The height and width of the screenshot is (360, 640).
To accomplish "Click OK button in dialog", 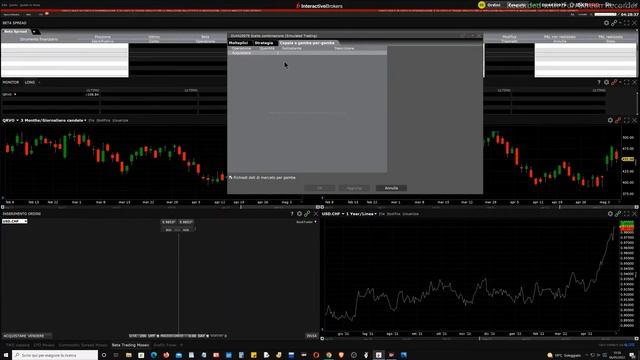I will coord(320,188).
